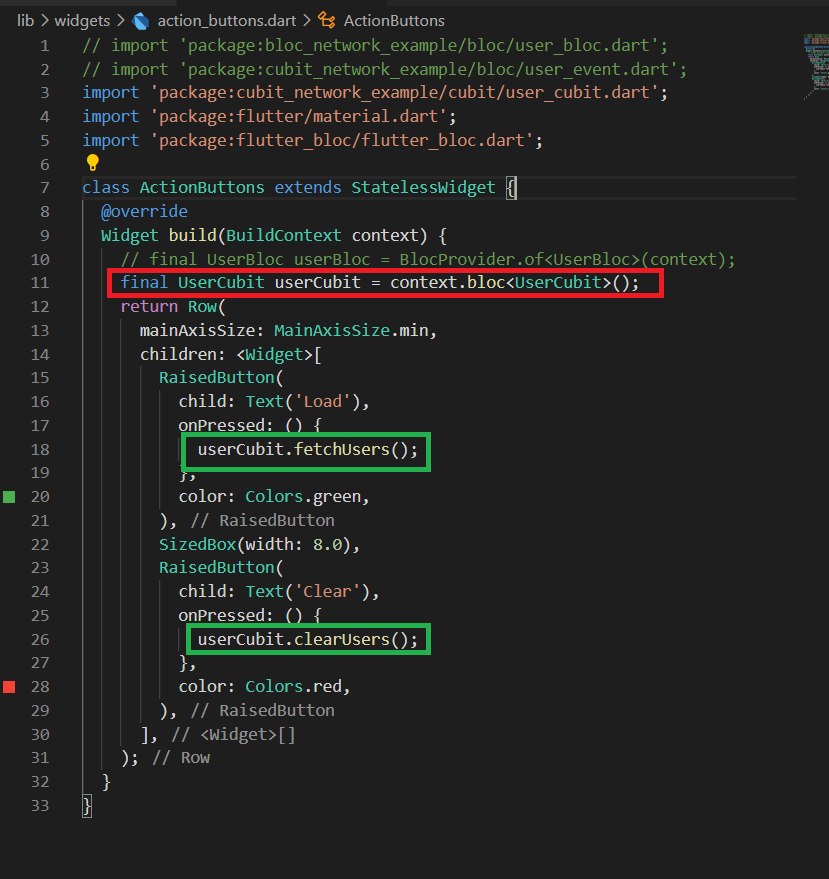This screenshot has height=879, width=829.
Task: Click 'return Row(' on line 12
Action: pos(173,307)
